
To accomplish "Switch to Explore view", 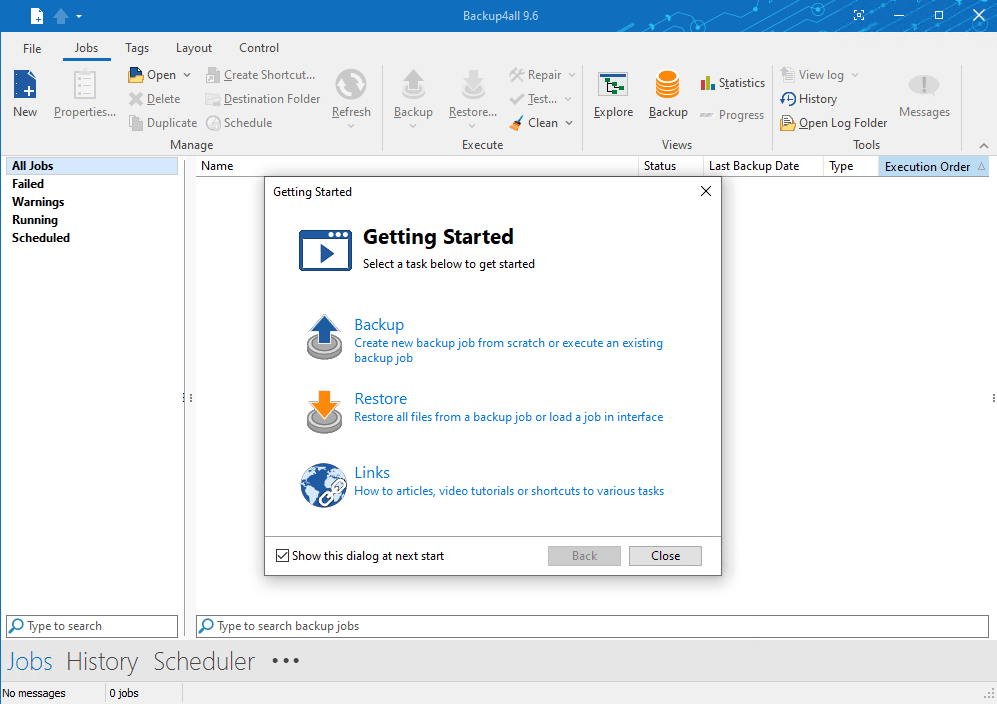I will tap(614, 94).
